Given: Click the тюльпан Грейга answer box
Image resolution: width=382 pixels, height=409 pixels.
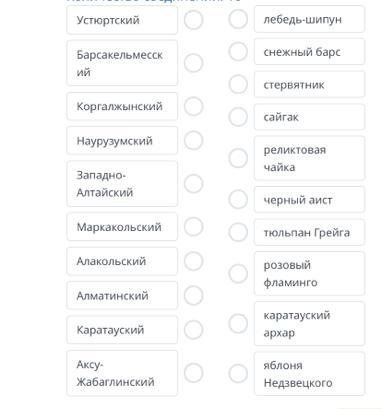Looking at the screenshot, I should tap(309, 232).
